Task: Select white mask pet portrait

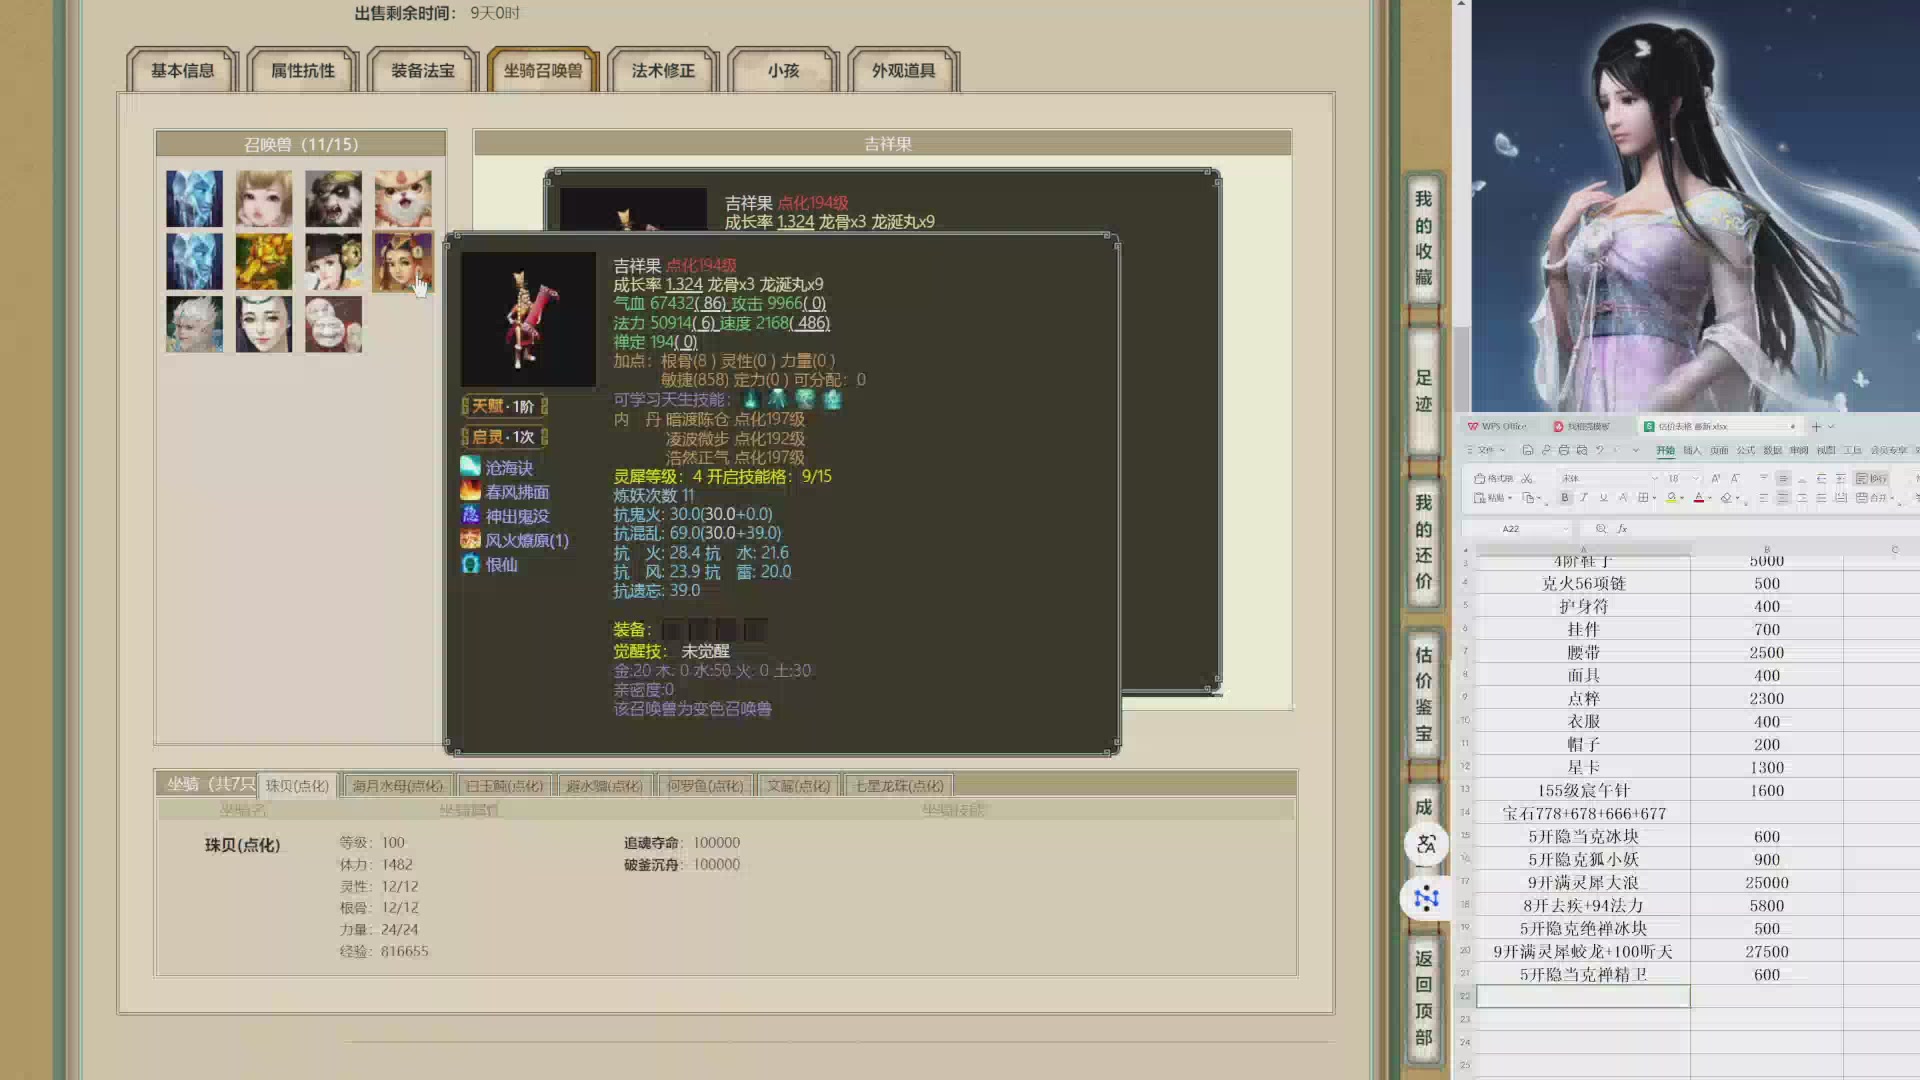Action: click(x=334, y=324)
